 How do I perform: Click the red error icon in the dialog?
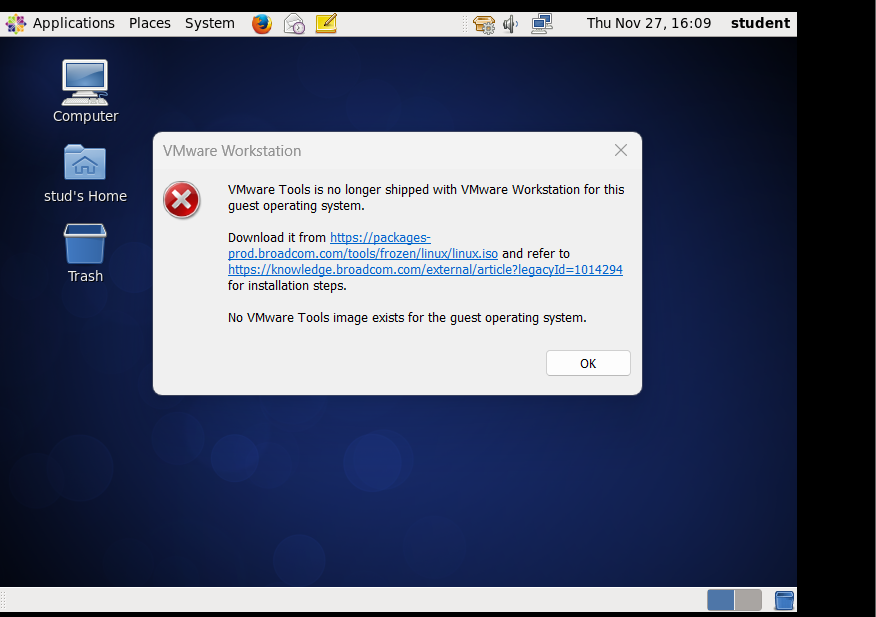[182, 200]
